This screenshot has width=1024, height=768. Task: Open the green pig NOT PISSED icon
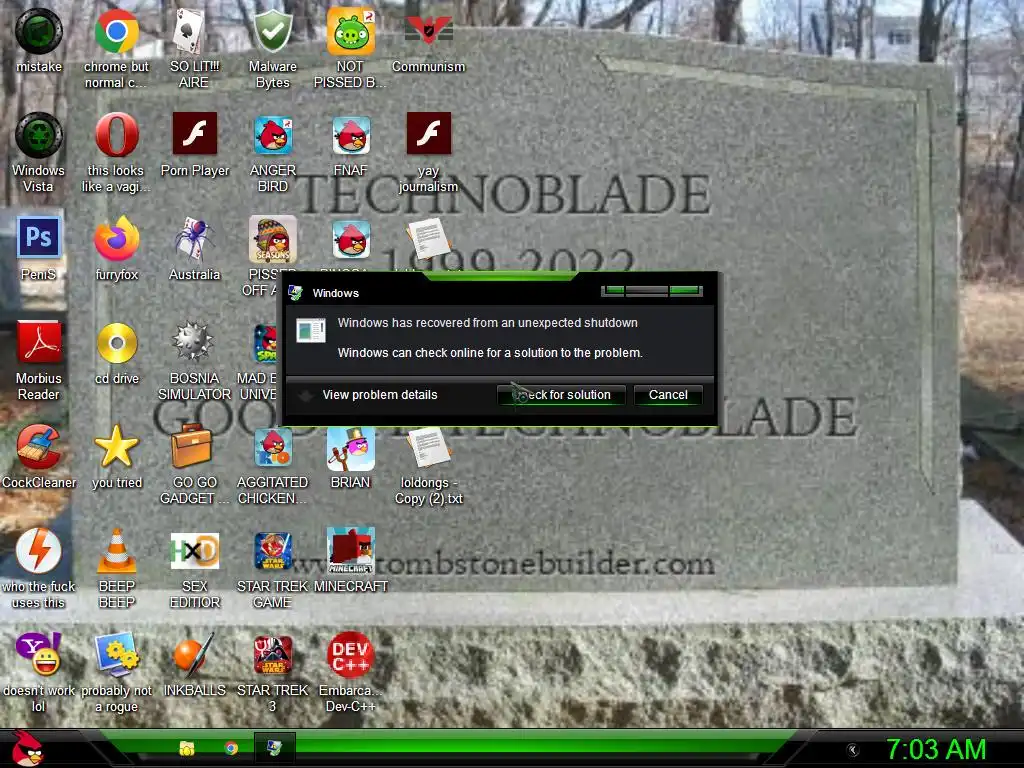[351, 31]
